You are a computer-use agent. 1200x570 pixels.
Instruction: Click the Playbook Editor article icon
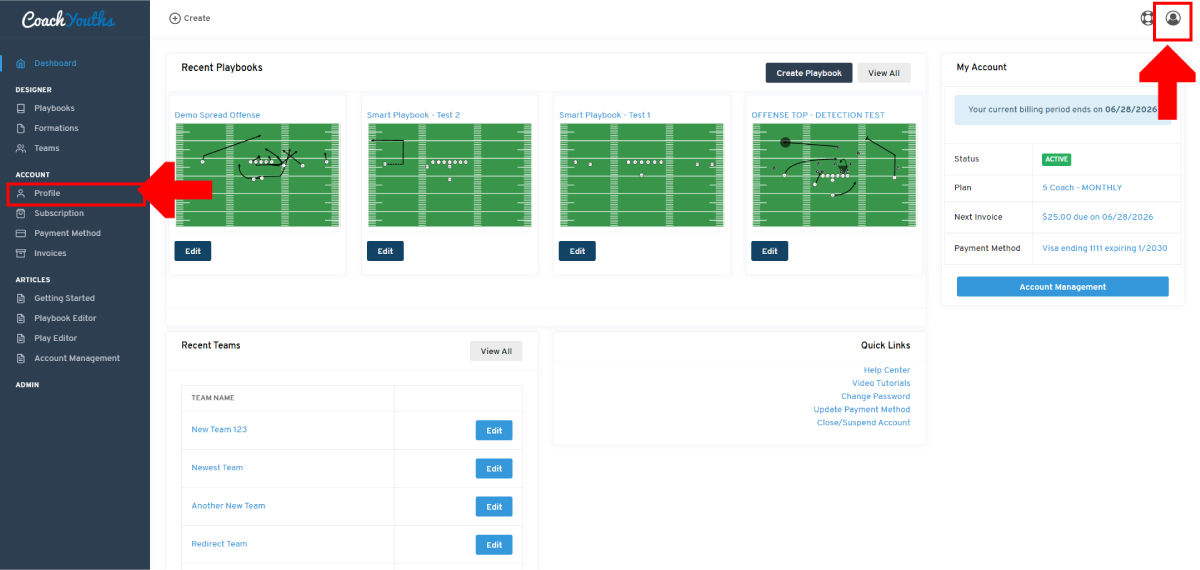[22, 318]
